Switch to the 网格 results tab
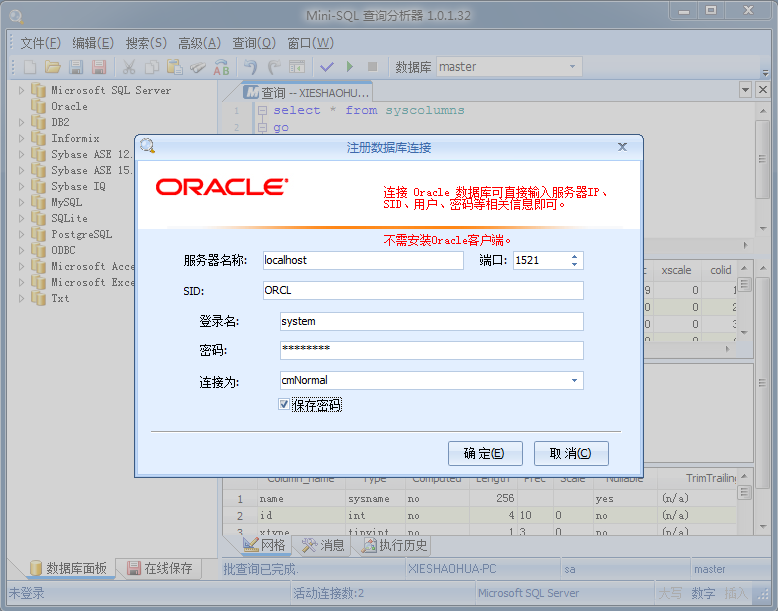Image resolution: width=778 pixels, height=611 pixels. point(264,545)
